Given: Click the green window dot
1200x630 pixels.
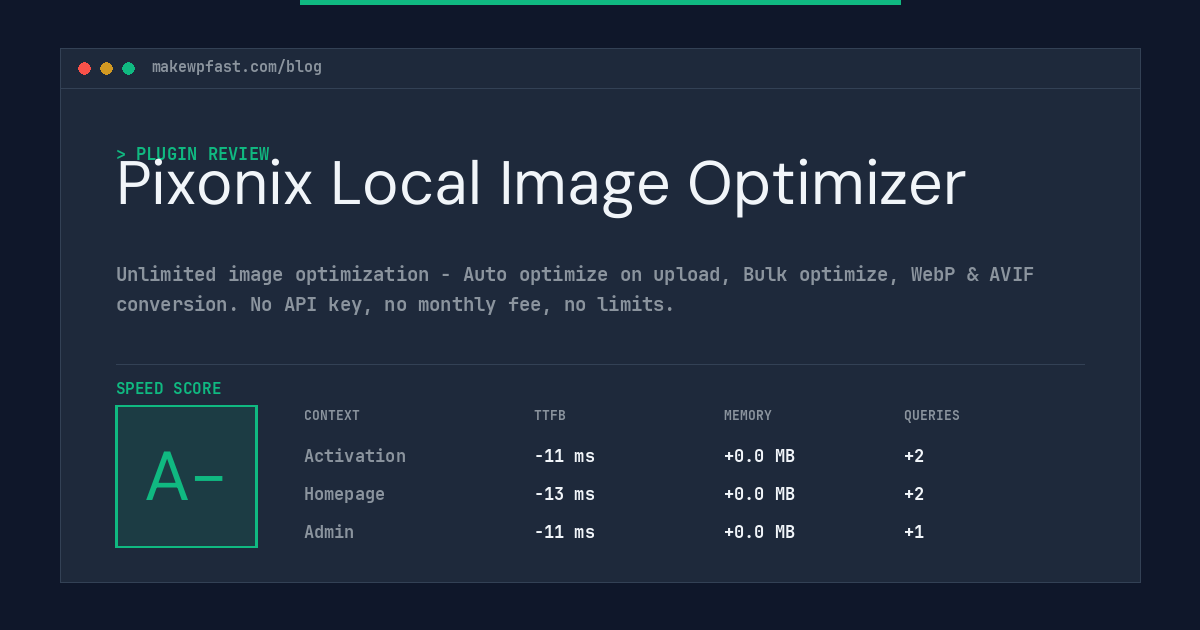Looking at the screenshot, I should coord(128,68).
